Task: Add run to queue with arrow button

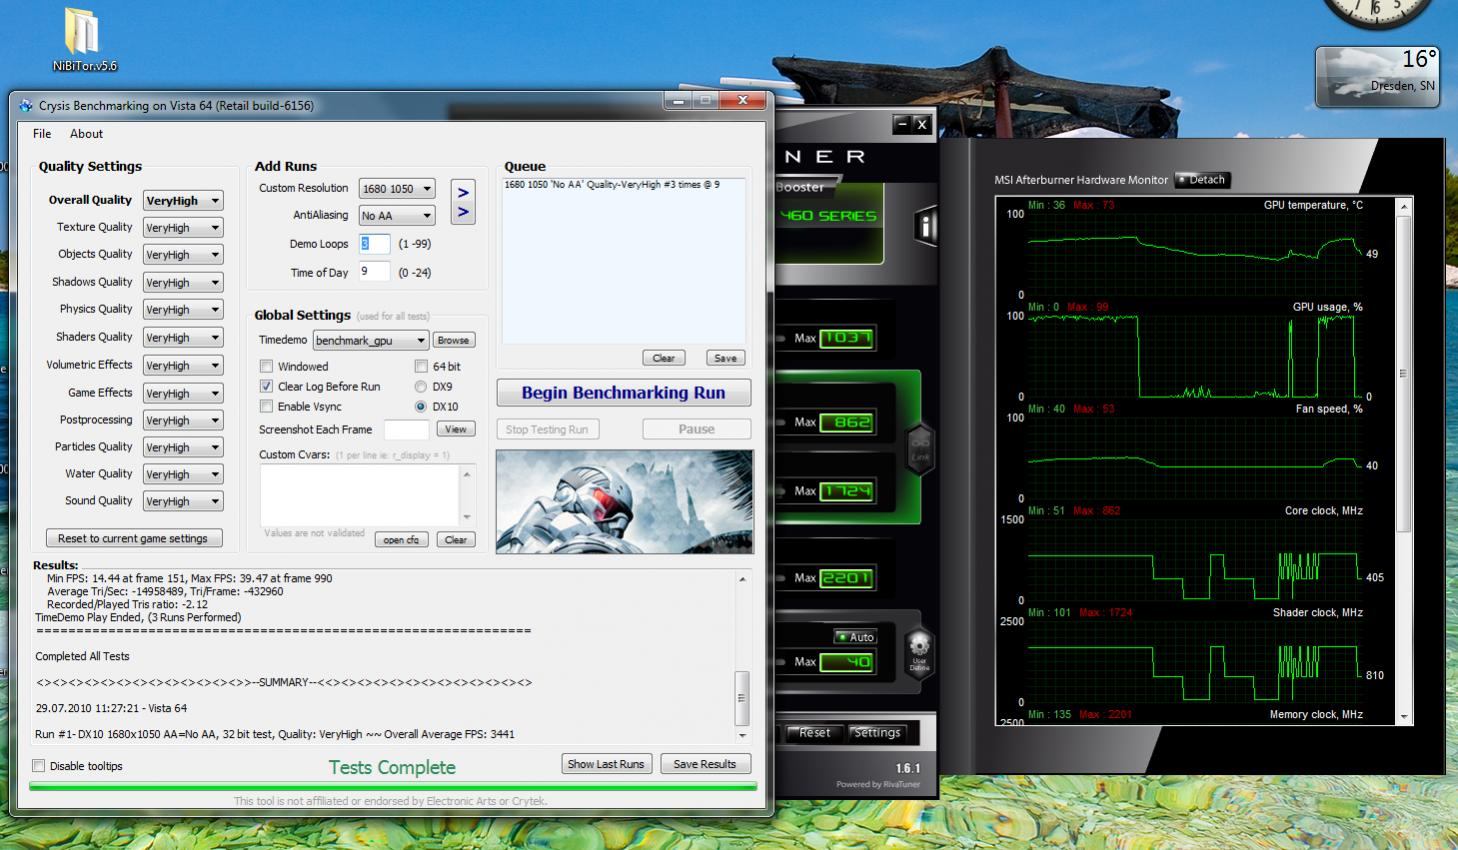Action: tap(462, 202)
